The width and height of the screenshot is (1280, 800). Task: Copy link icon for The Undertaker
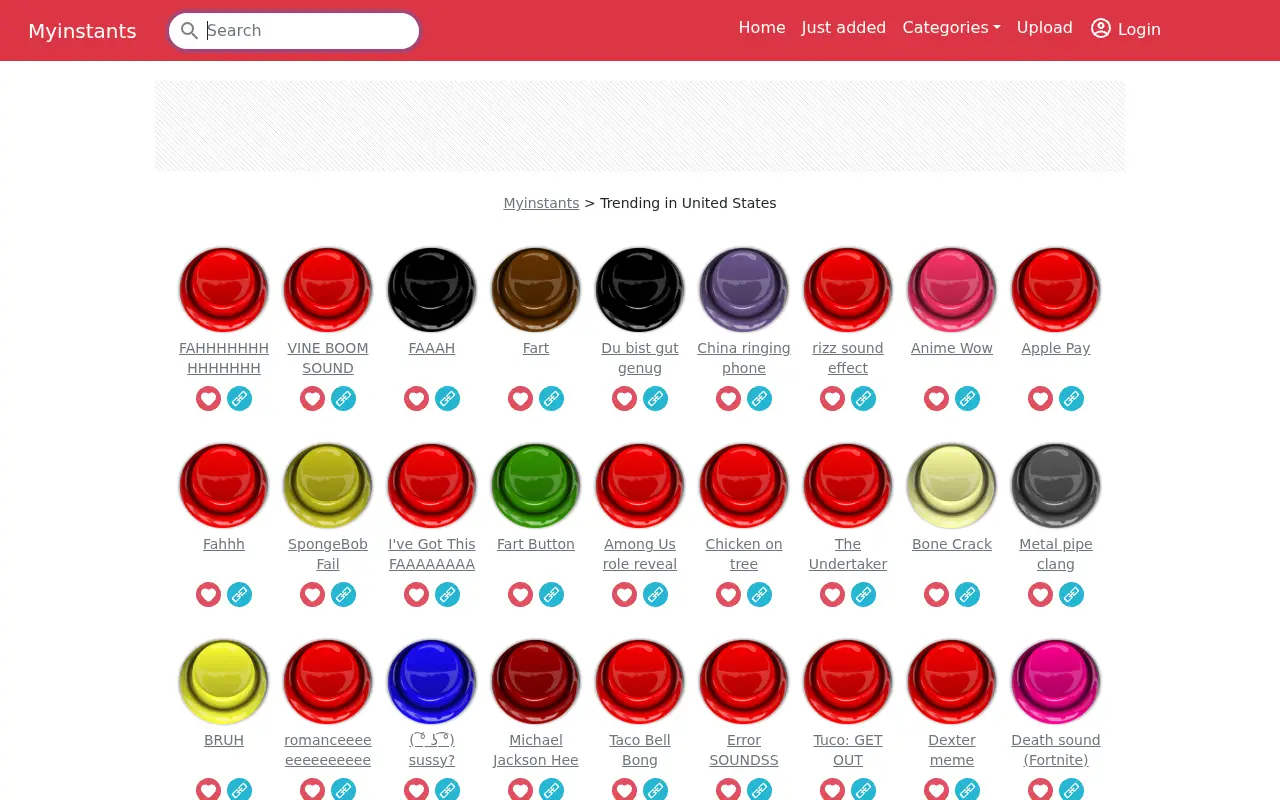pos(864,595)
